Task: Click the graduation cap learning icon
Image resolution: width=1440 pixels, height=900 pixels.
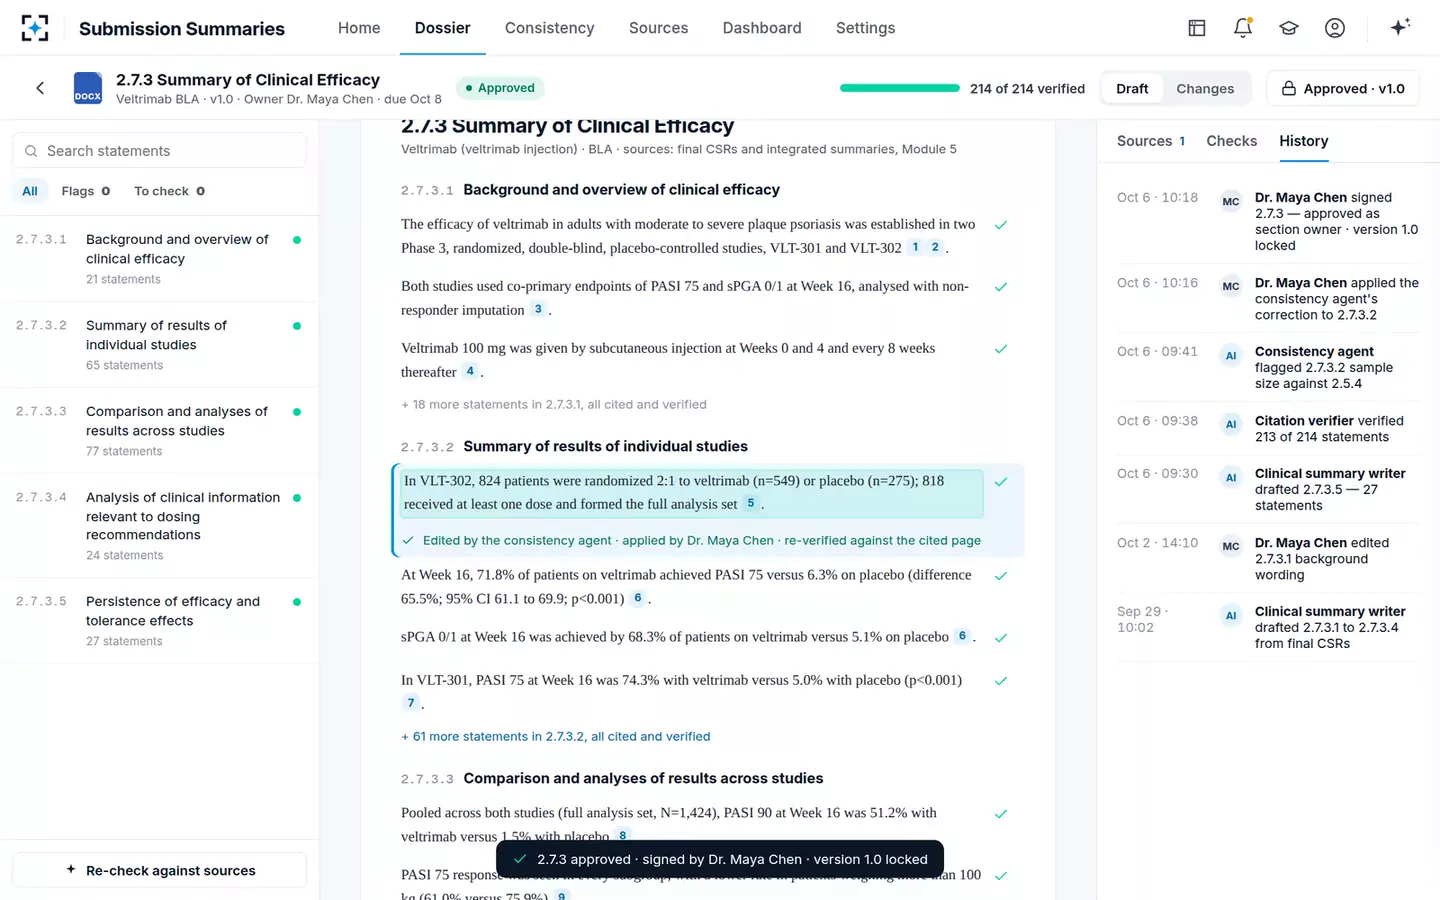Action: (1289, 28)
